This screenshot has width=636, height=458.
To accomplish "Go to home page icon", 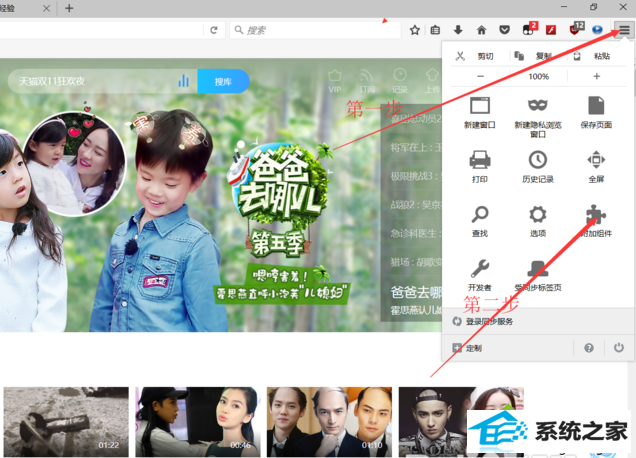I will pos(481,30).
